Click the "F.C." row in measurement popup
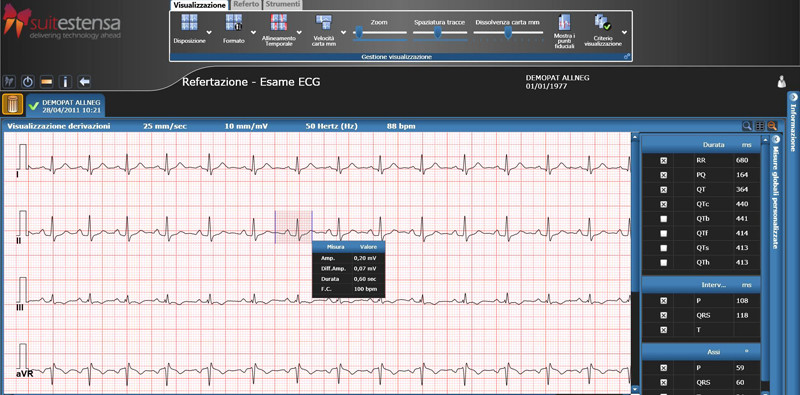This screenshot has width=800, height=395. click(x=348, y=289)
